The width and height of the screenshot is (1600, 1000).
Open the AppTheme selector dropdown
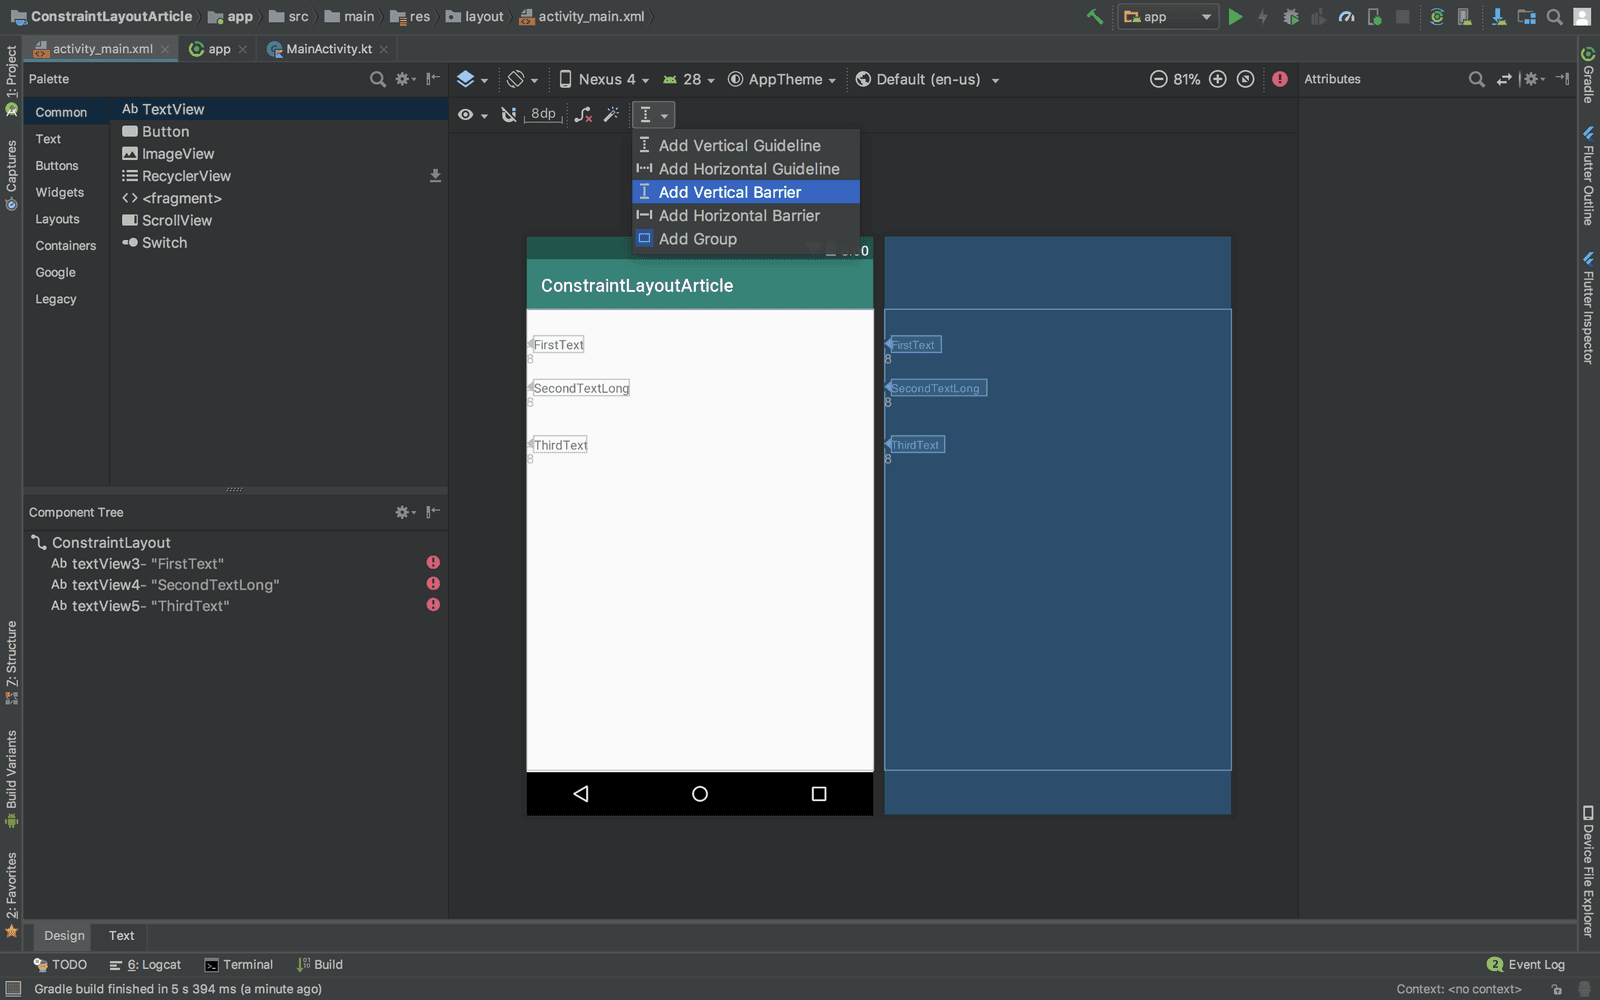point(783,79)
